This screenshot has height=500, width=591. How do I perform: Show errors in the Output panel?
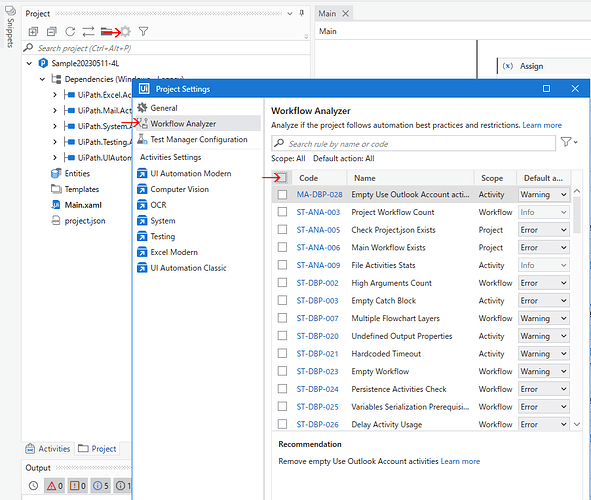pos(55,486)
